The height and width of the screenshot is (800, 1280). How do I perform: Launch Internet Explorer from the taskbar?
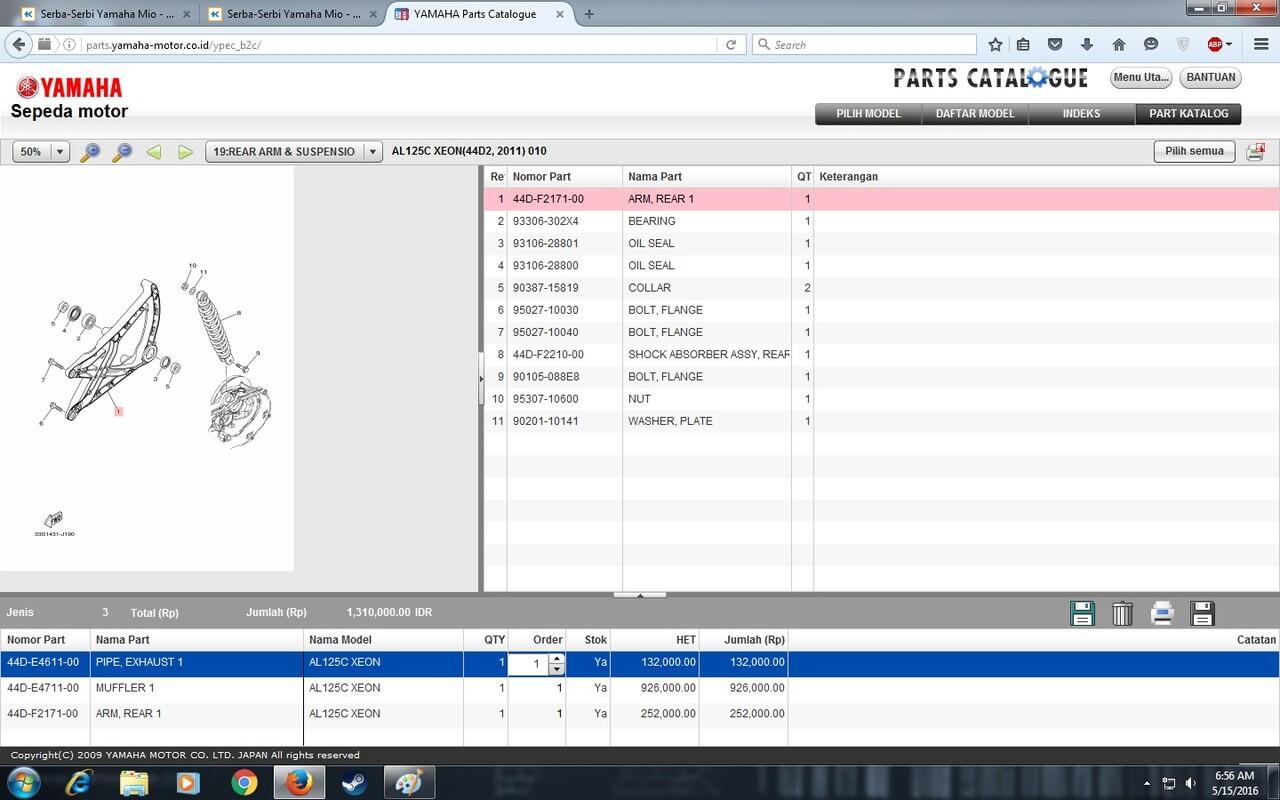78,782
